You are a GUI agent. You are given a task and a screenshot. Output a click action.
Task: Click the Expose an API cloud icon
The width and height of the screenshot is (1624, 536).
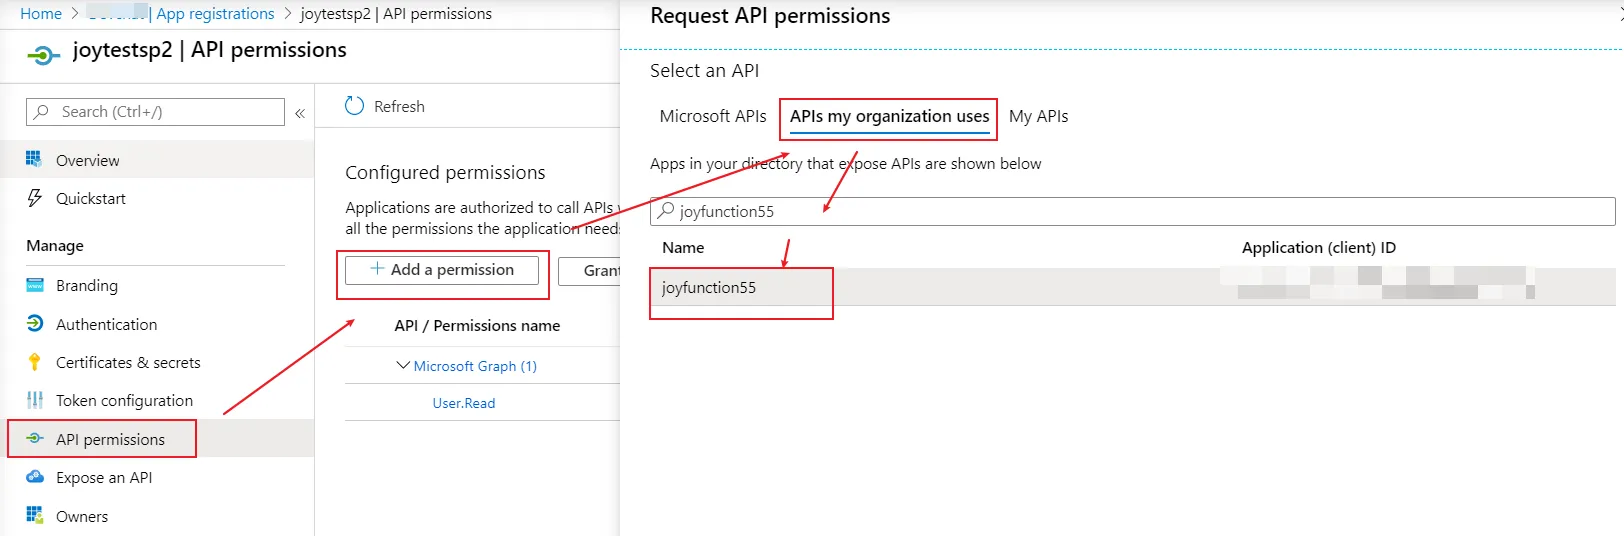click(34, 477)
